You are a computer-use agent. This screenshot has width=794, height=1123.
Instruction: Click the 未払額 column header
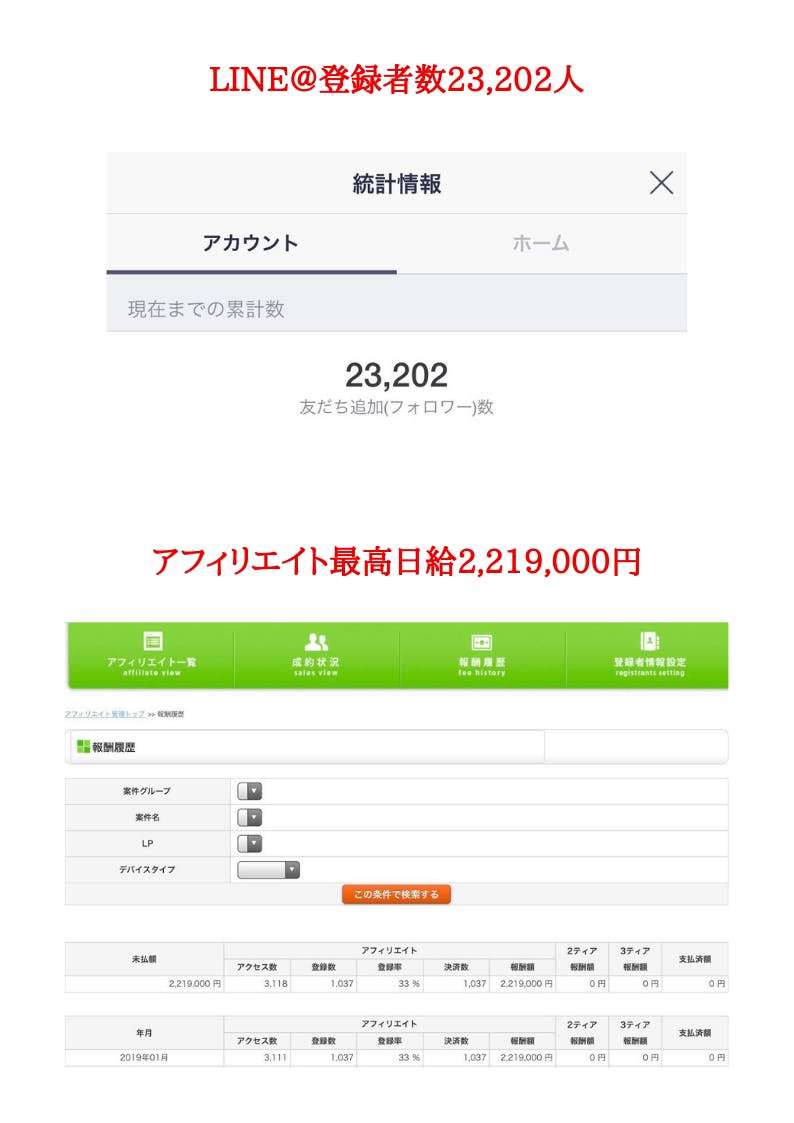pos(145,958)
